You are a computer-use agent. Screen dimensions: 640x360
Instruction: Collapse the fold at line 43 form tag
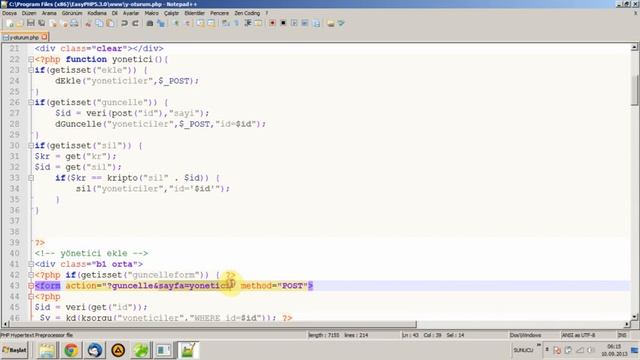pos(31,286)
